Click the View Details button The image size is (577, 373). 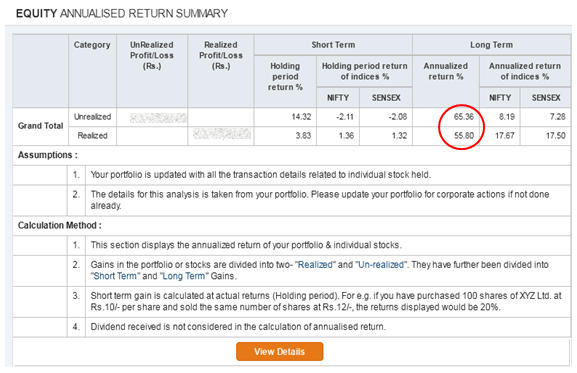pos(280,351)
